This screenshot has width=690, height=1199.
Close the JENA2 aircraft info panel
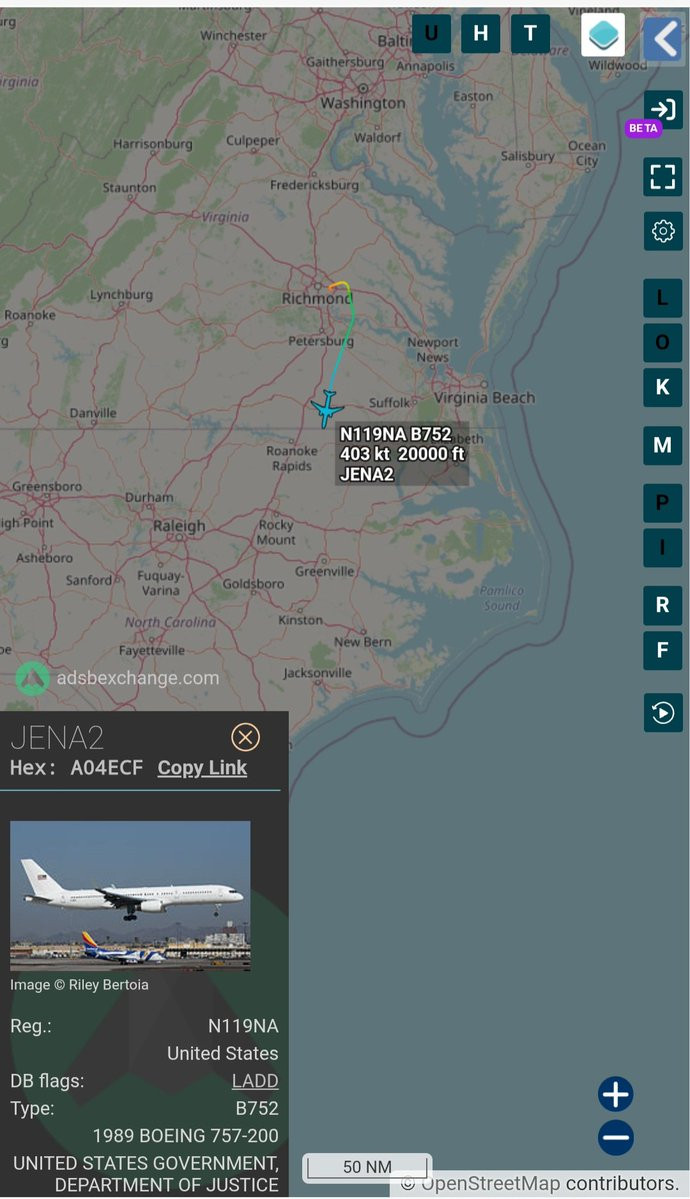[245, 737]
